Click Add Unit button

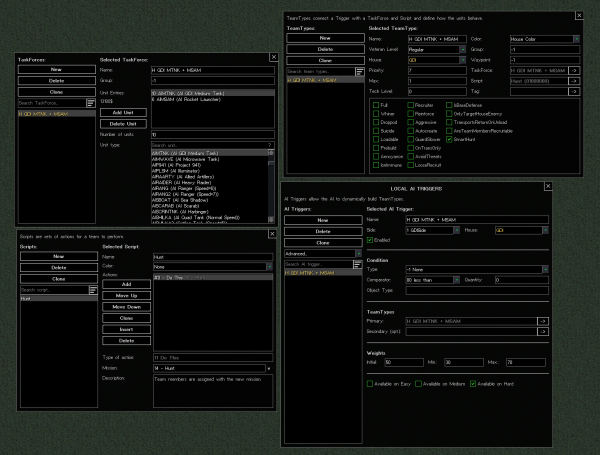123,113
